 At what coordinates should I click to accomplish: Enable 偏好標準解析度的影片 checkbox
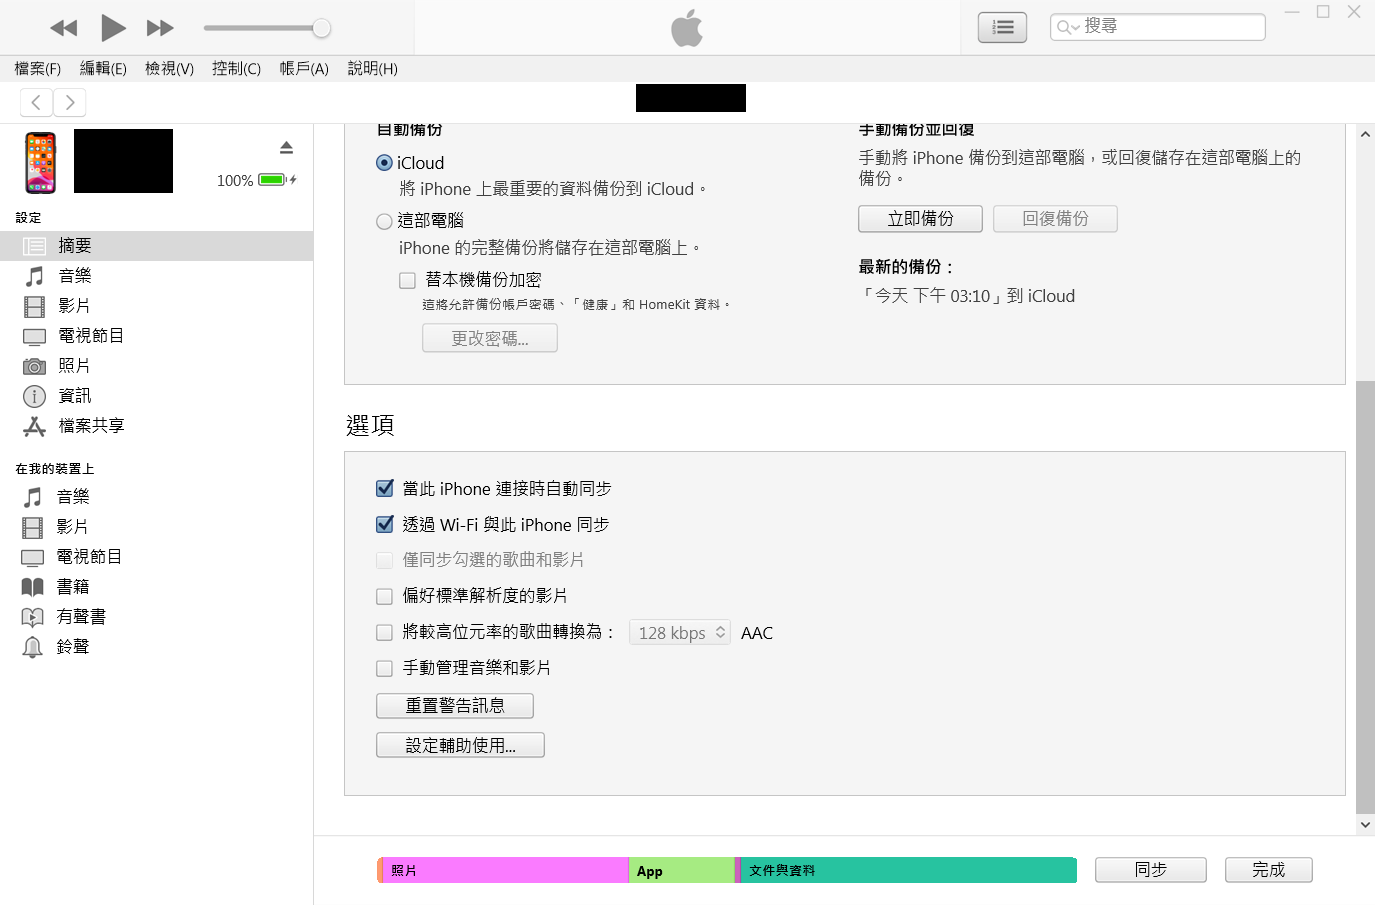point(384,596)
